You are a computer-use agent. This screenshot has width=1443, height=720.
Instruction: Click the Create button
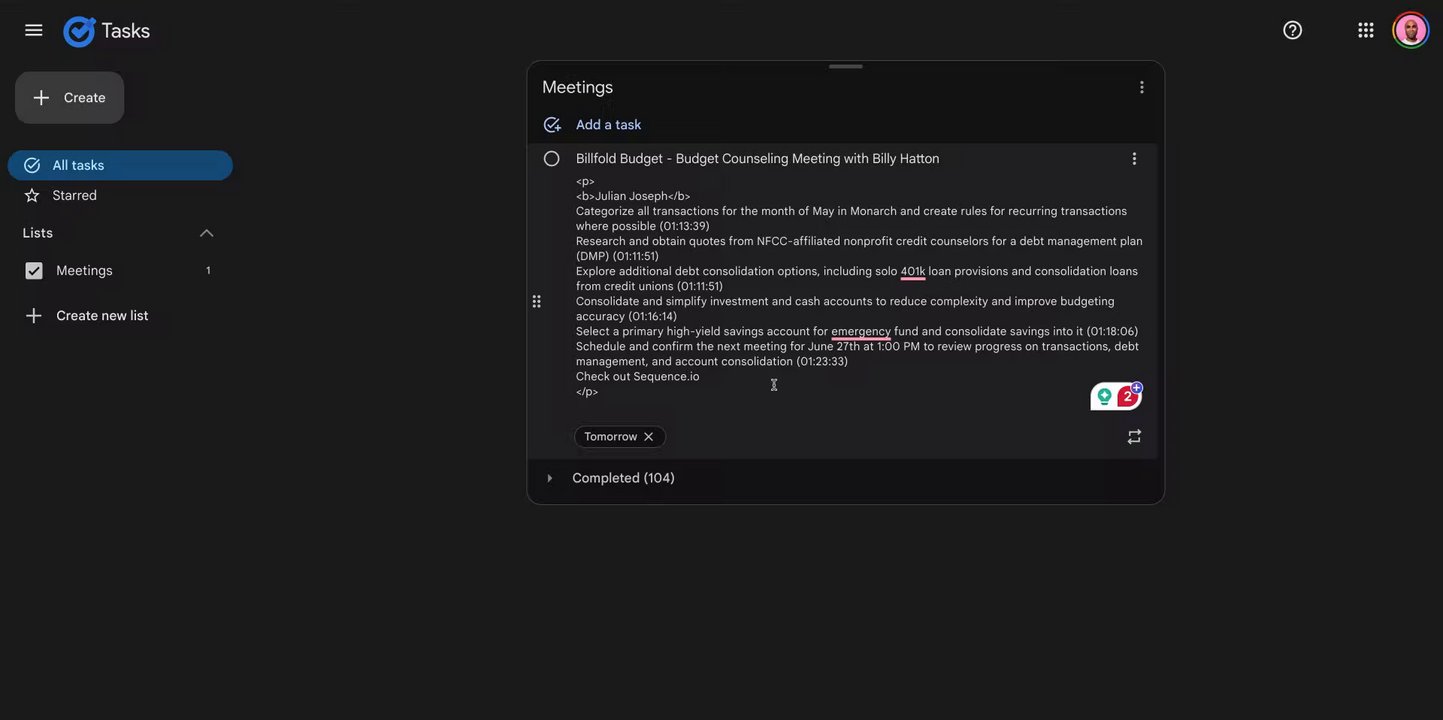click(x=70, y=98)
